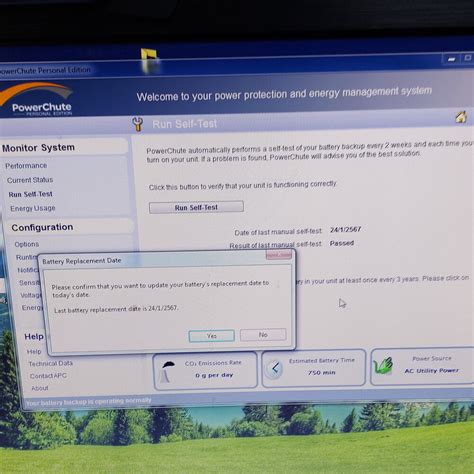The height and width of the screenshot is (474, 474).
Task: Click 'Last battery replacement date is 24/1/2567' text
Action: pos(116,309)
